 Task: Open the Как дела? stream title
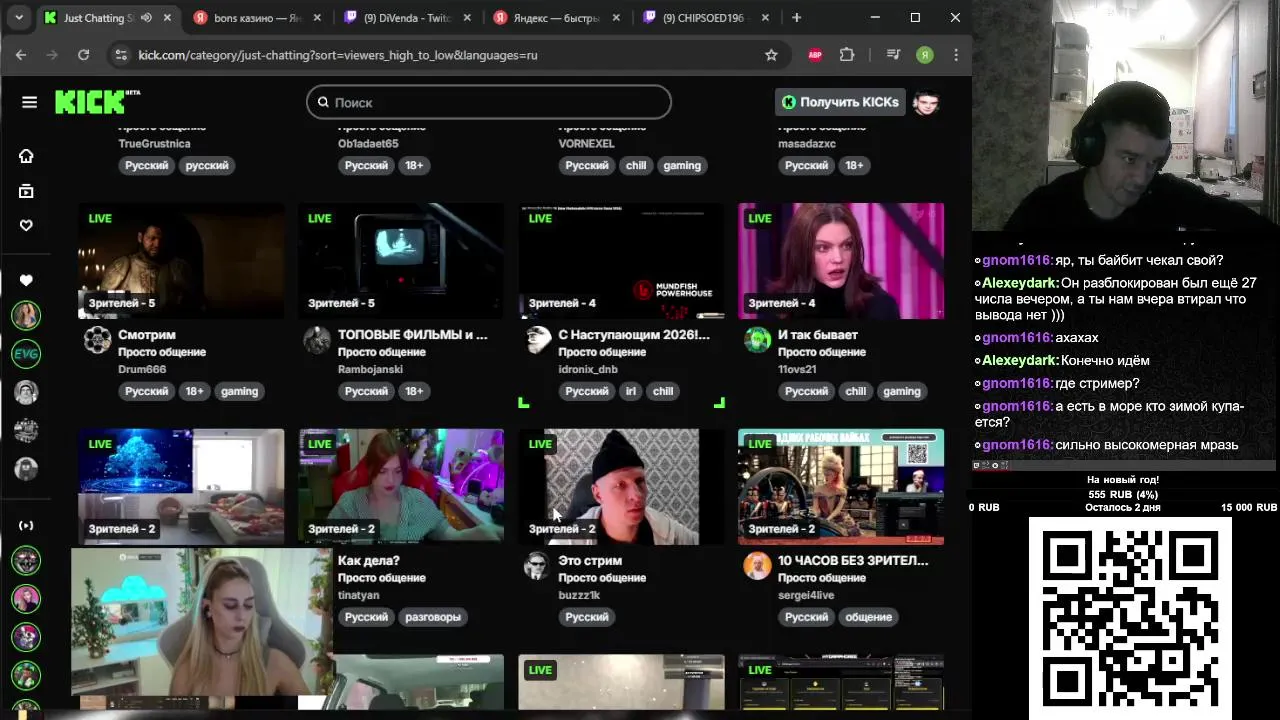pos(369,561)
